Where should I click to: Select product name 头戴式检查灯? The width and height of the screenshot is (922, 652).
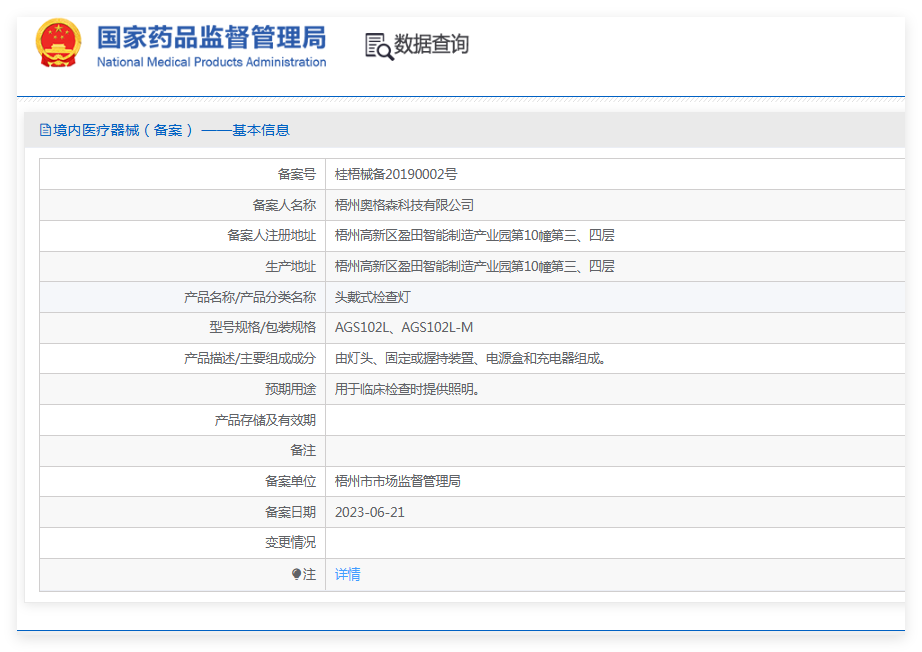coord(372,297)
